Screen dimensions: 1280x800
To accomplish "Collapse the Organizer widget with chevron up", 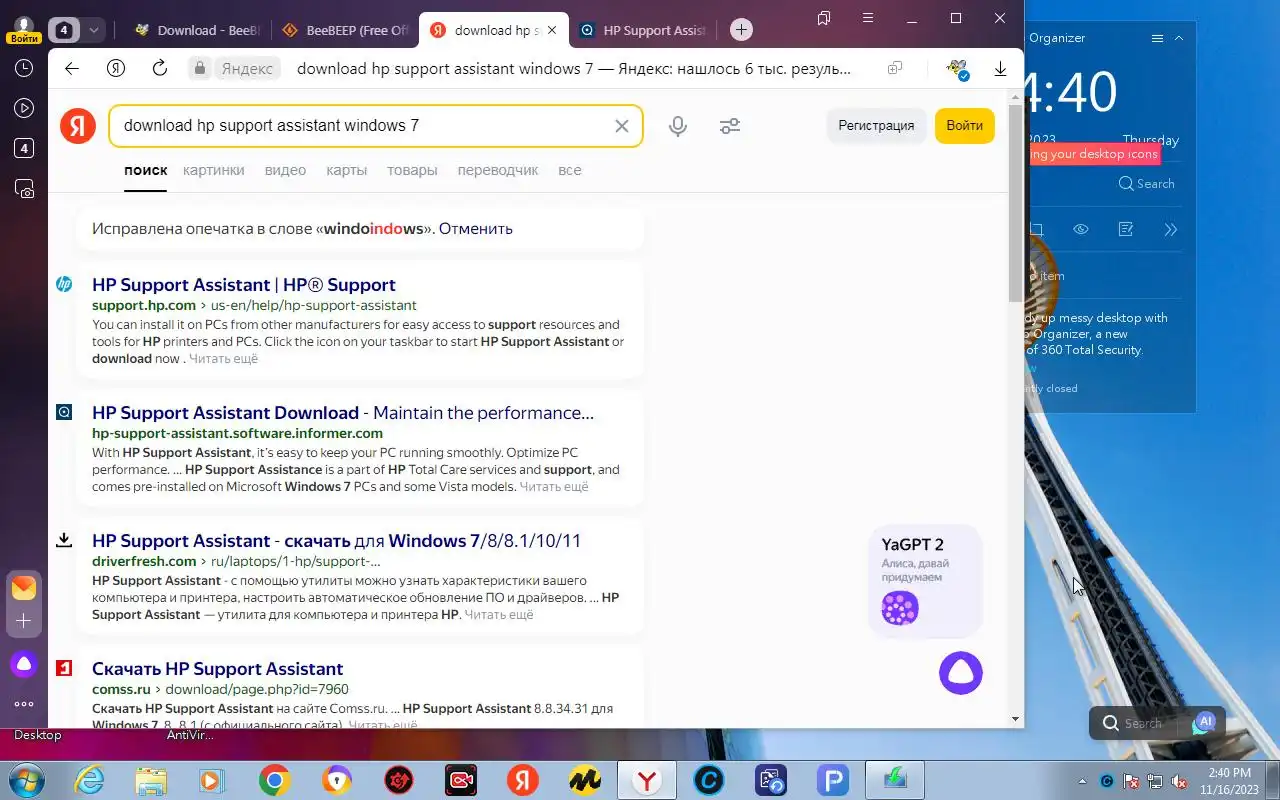I will [1179, 38].
